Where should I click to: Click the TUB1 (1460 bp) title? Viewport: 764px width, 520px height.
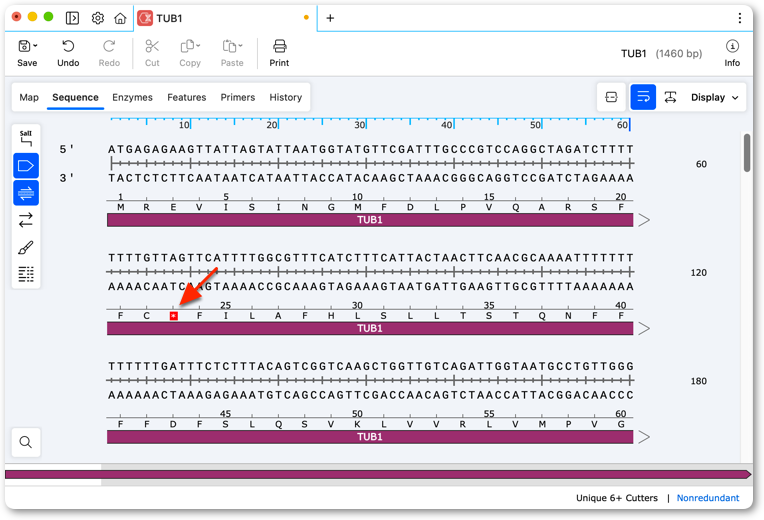(661, 53)
